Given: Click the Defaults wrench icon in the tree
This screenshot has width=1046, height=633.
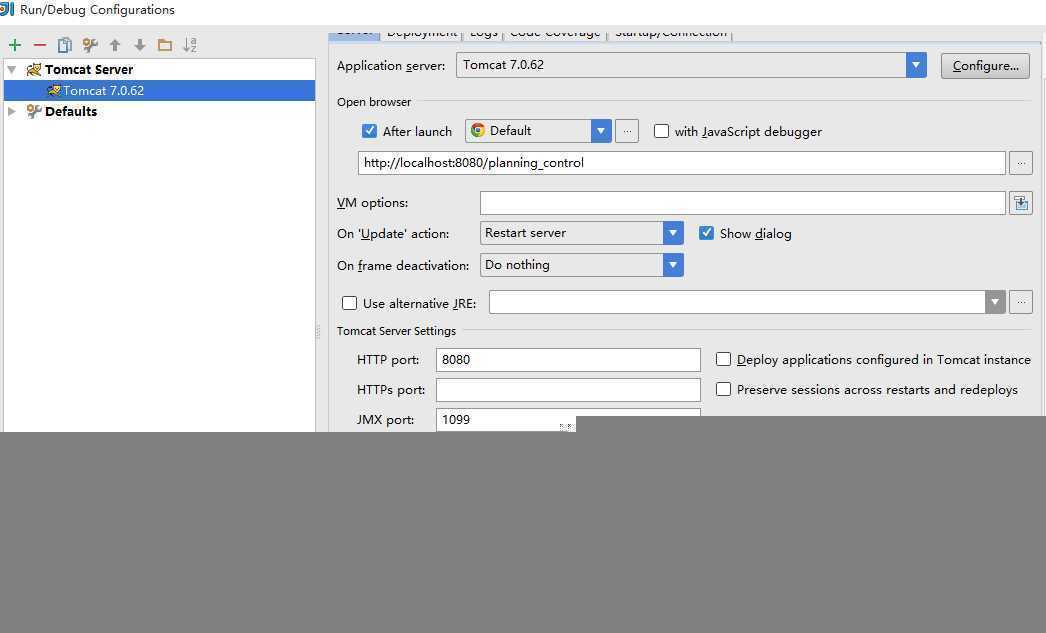Looking at the screenshot, I should point(33,111).
